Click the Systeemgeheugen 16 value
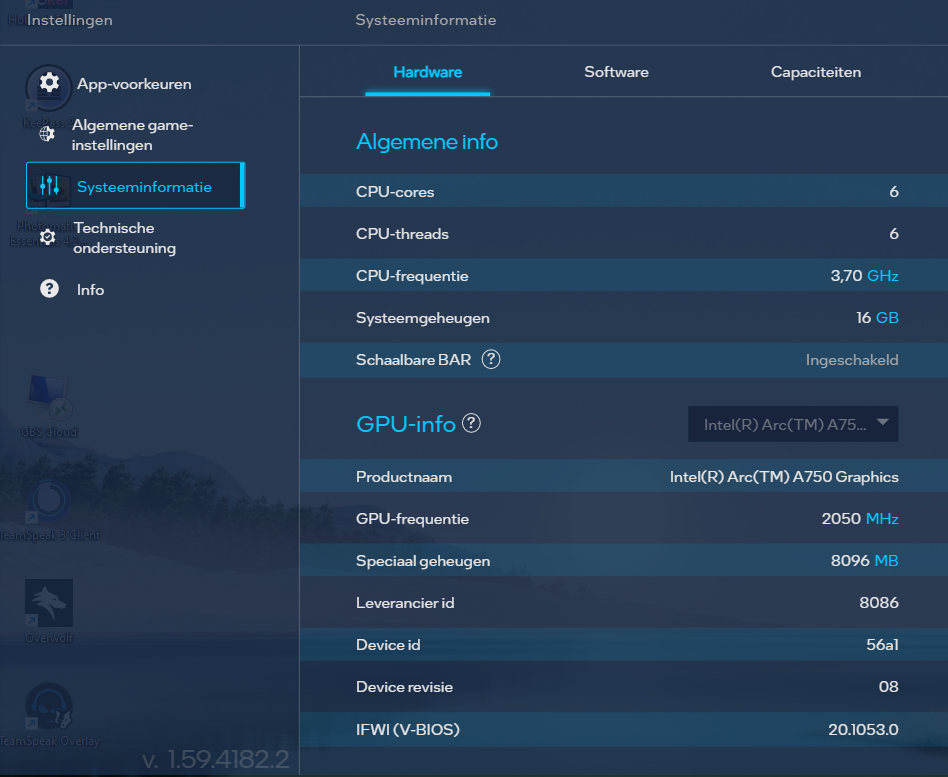The image size is (948, 777). (x=863, y=317)
